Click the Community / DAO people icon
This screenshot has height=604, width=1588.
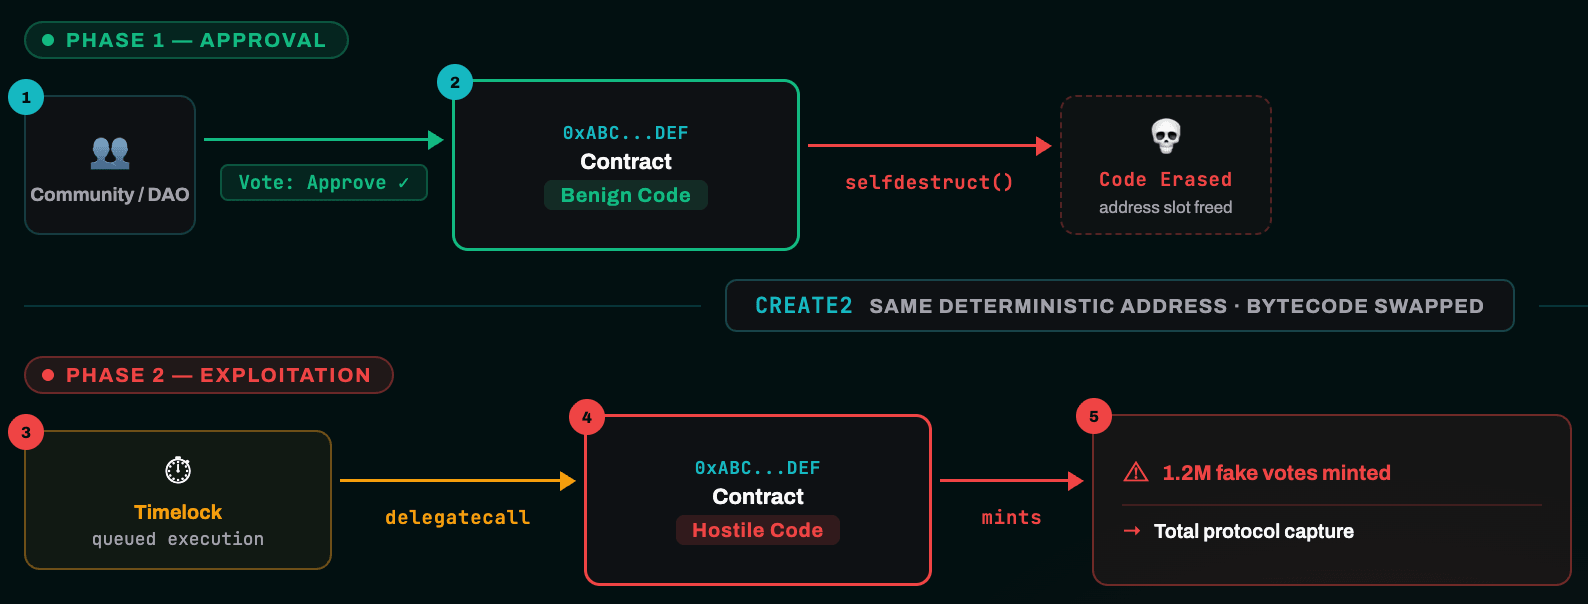(110, 152)
